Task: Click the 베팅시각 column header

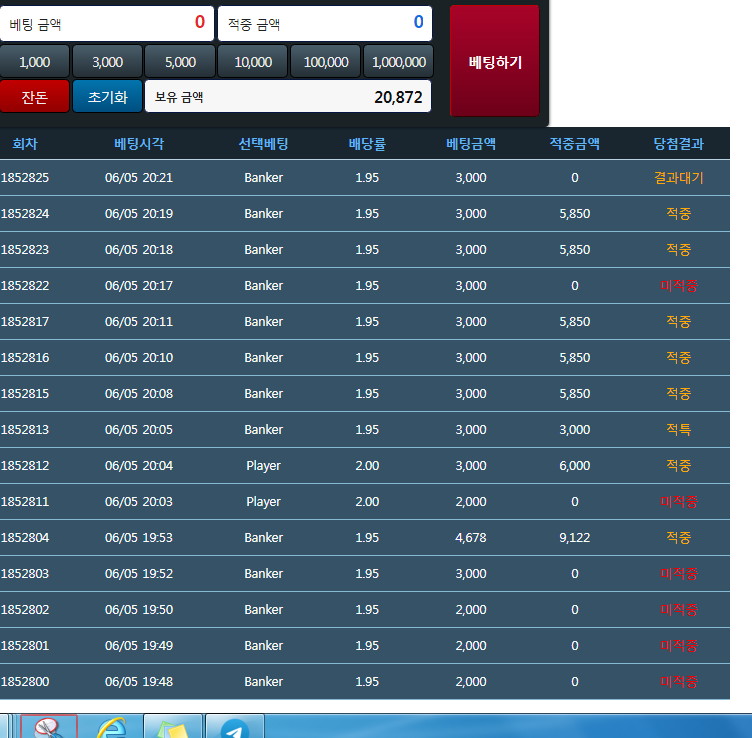Action: [x=139, y=143]
